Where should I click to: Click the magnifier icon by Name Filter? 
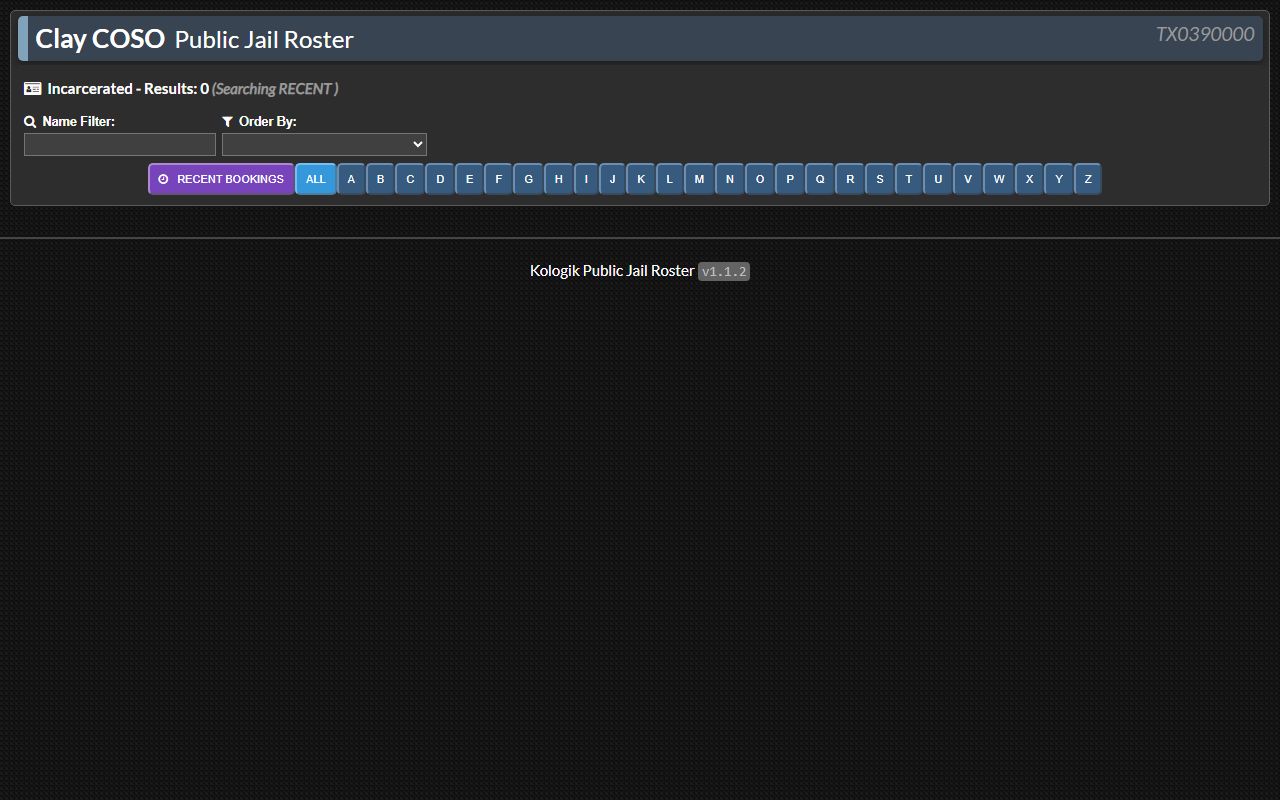[30, 122]
